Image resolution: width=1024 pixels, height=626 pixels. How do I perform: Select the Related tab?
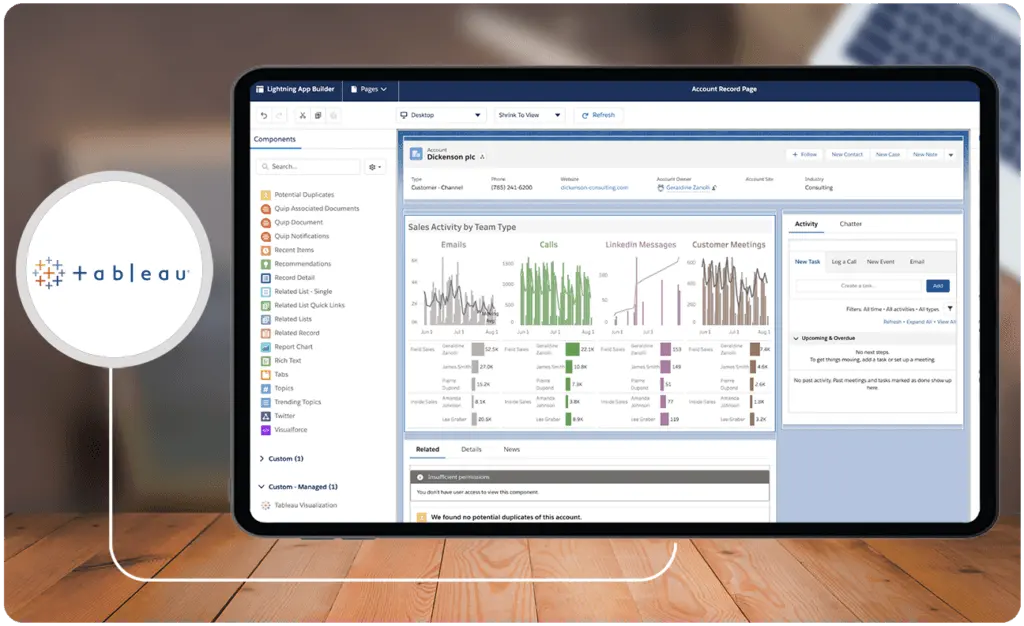[427, 450]
